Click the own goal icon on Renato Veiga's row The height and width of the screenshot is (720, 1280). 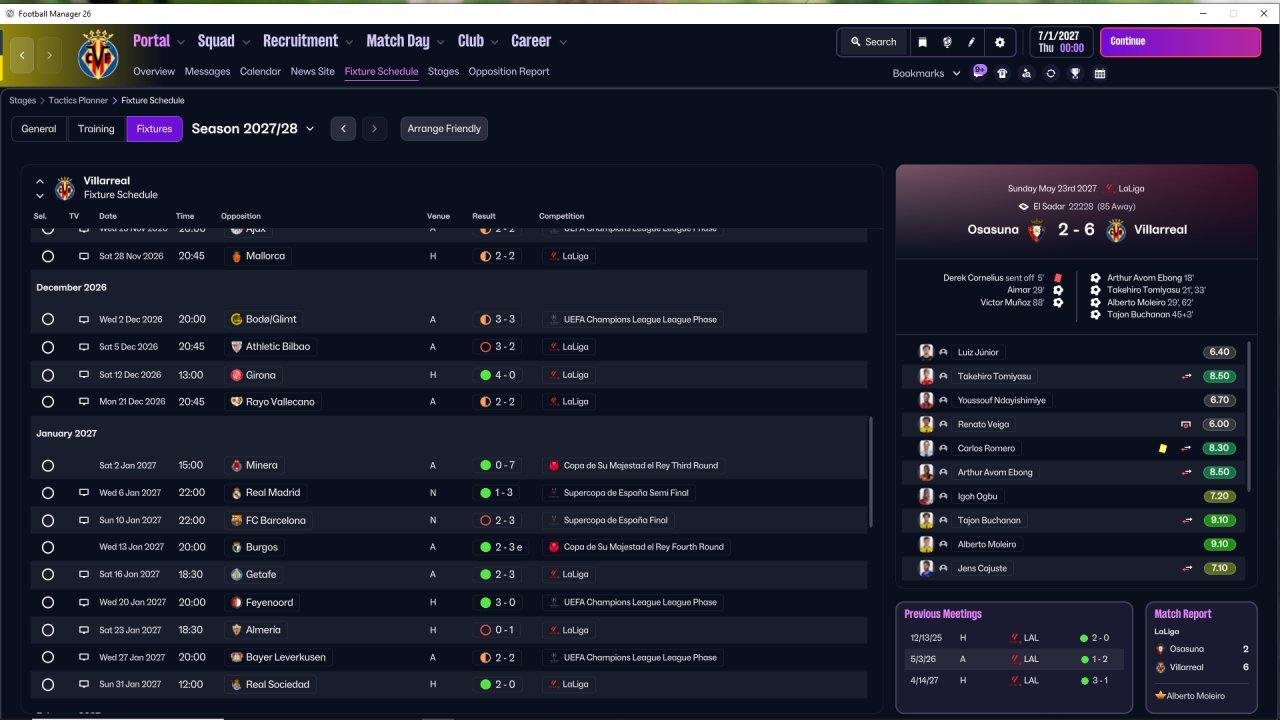tap(1187, 424)
